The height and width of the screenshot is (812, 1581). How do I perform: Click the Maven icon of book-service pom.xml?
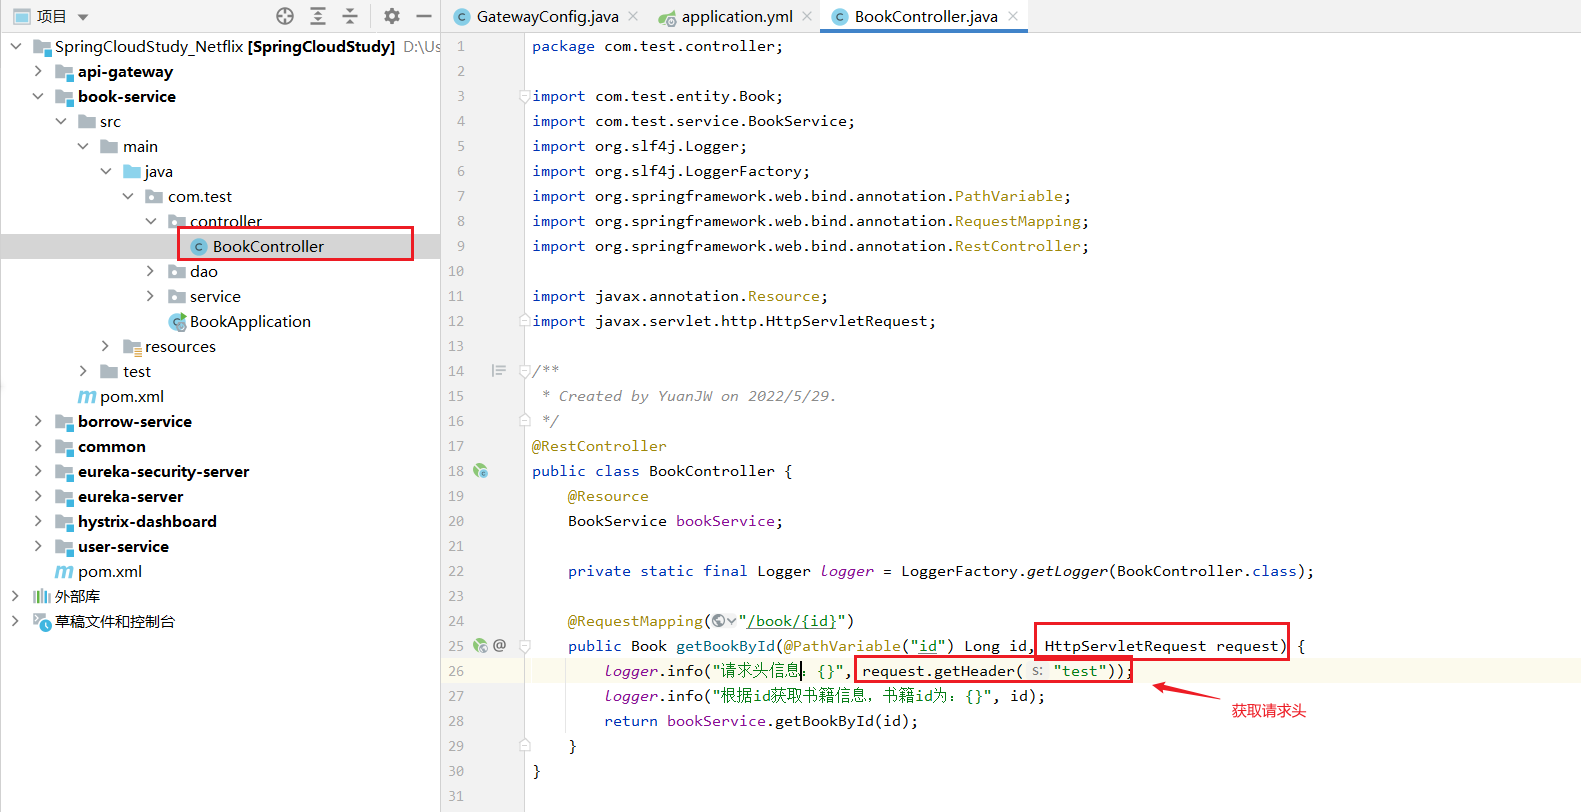pyautogui.click(x=87, y=397)
